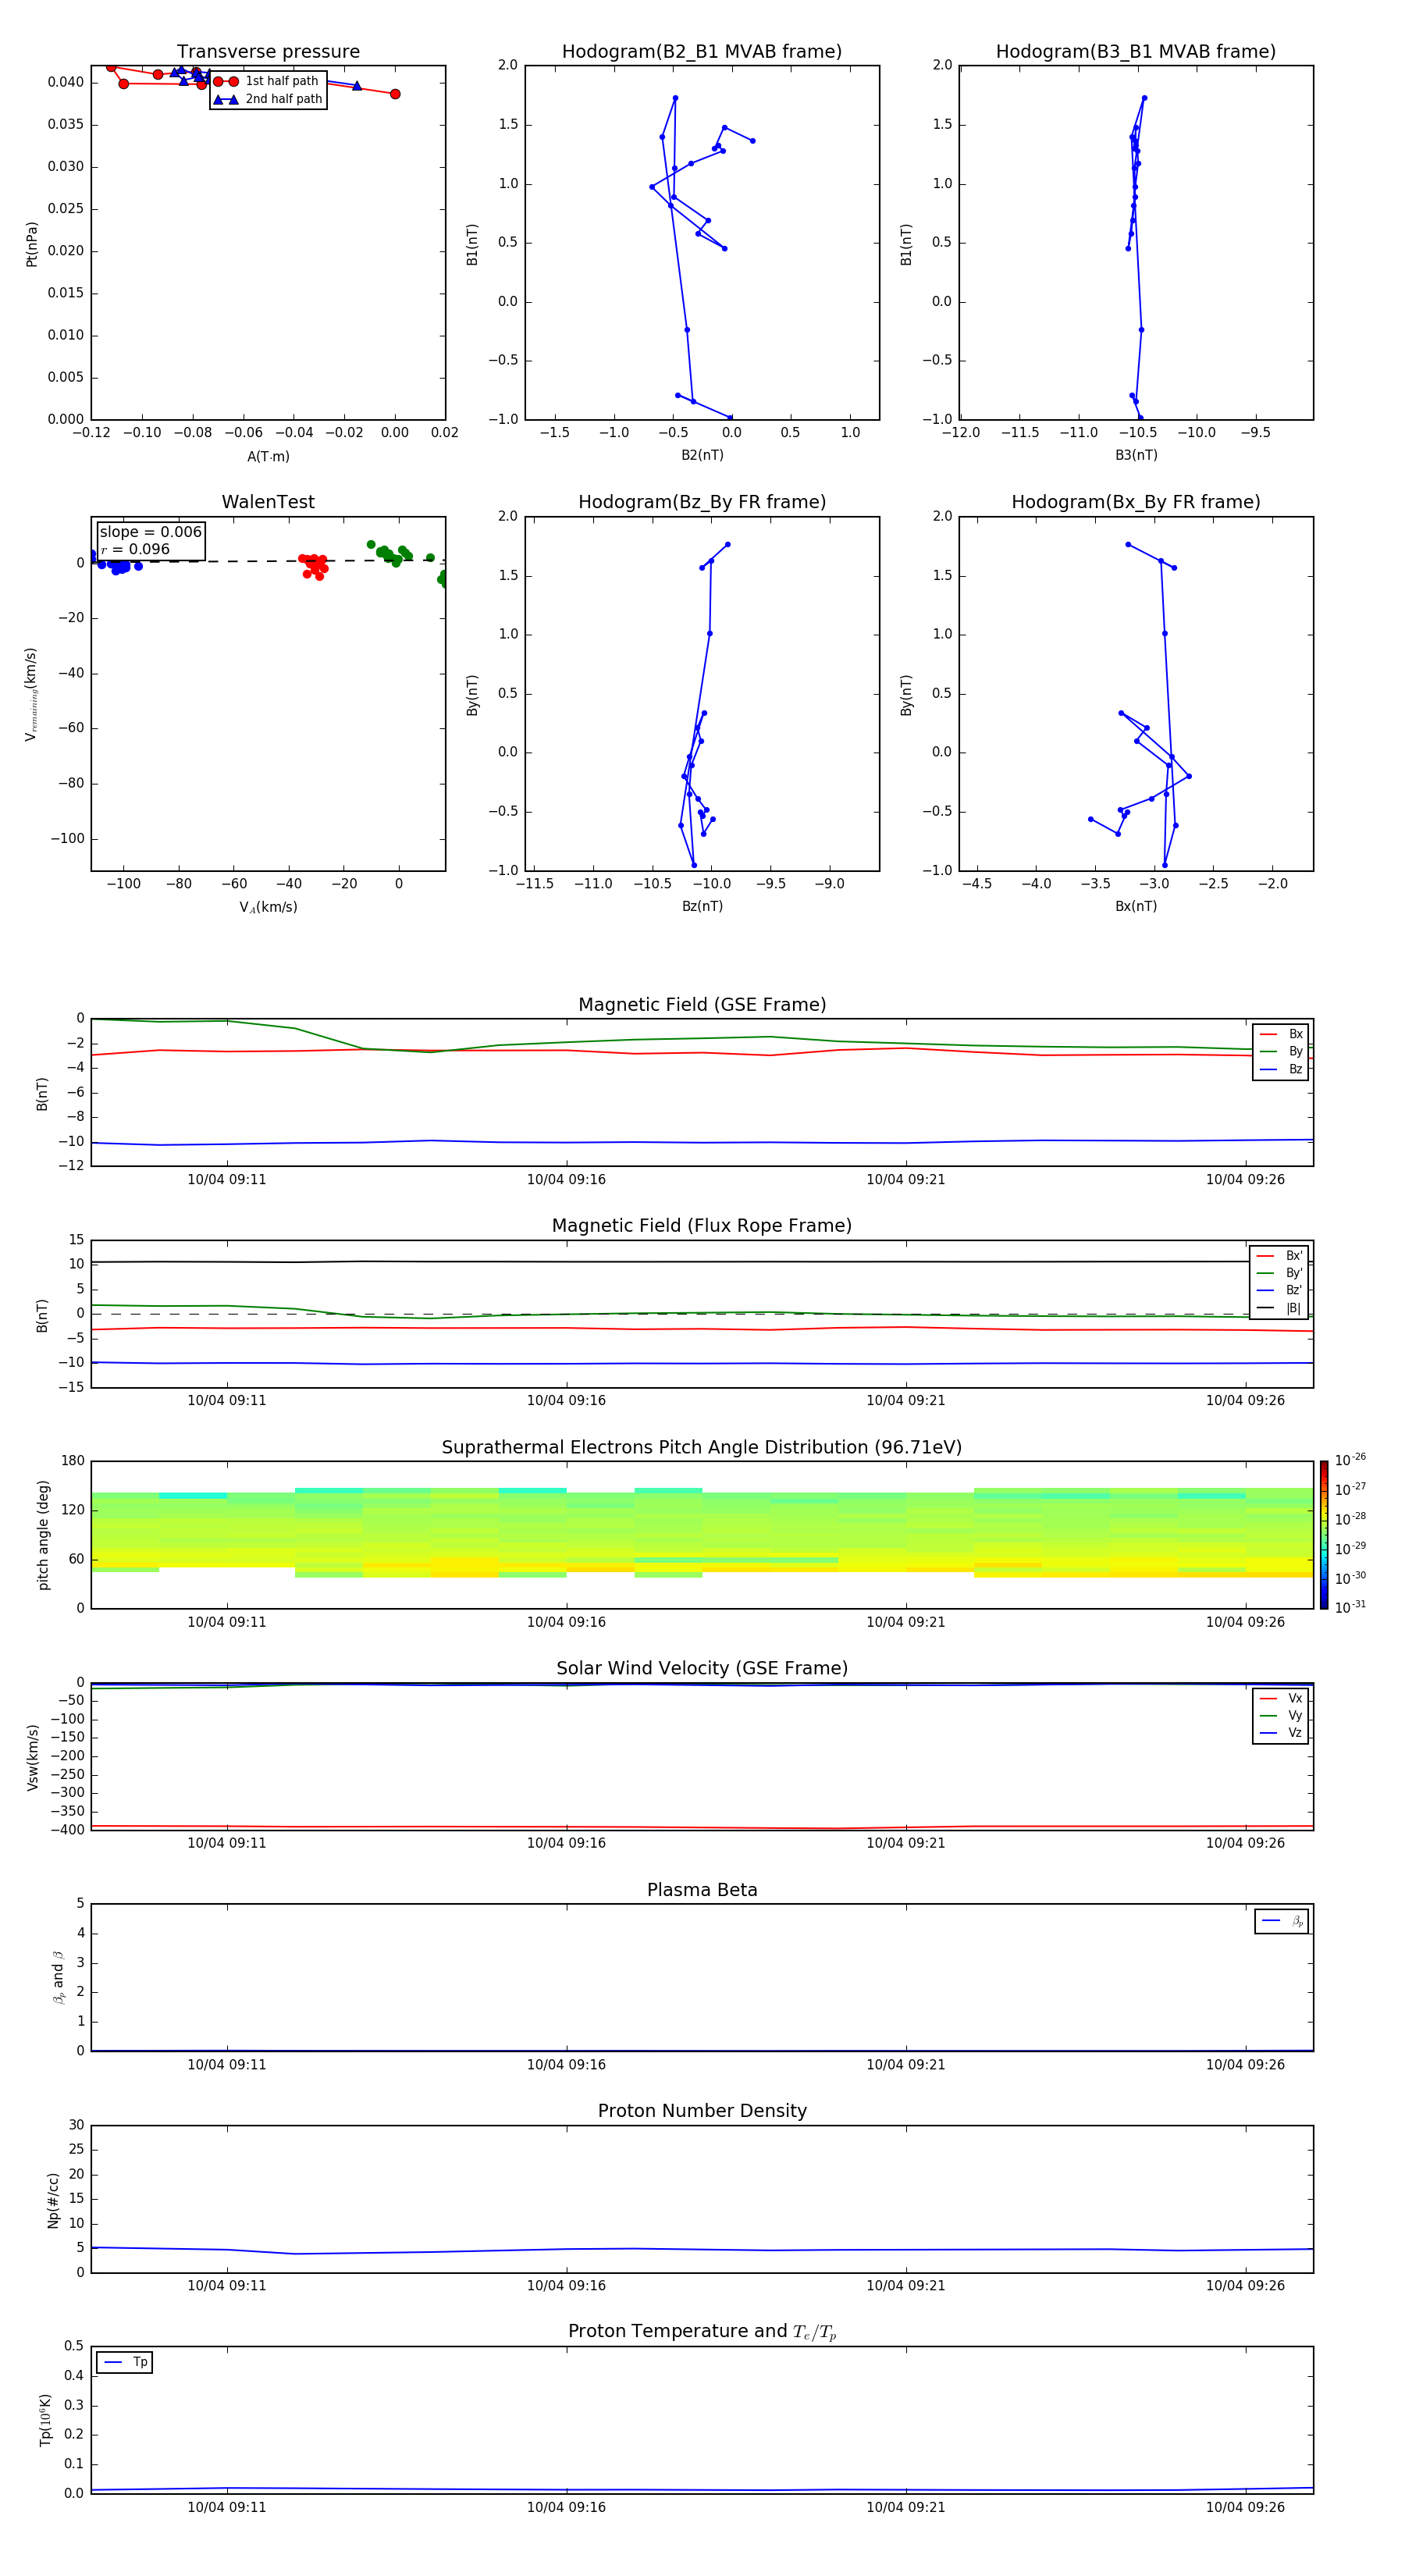Image resolution: width=1405 pixels, height=2576 pixels.
Task: Click the "Plasma Beta" panel title
Action: click(702, 1891)
